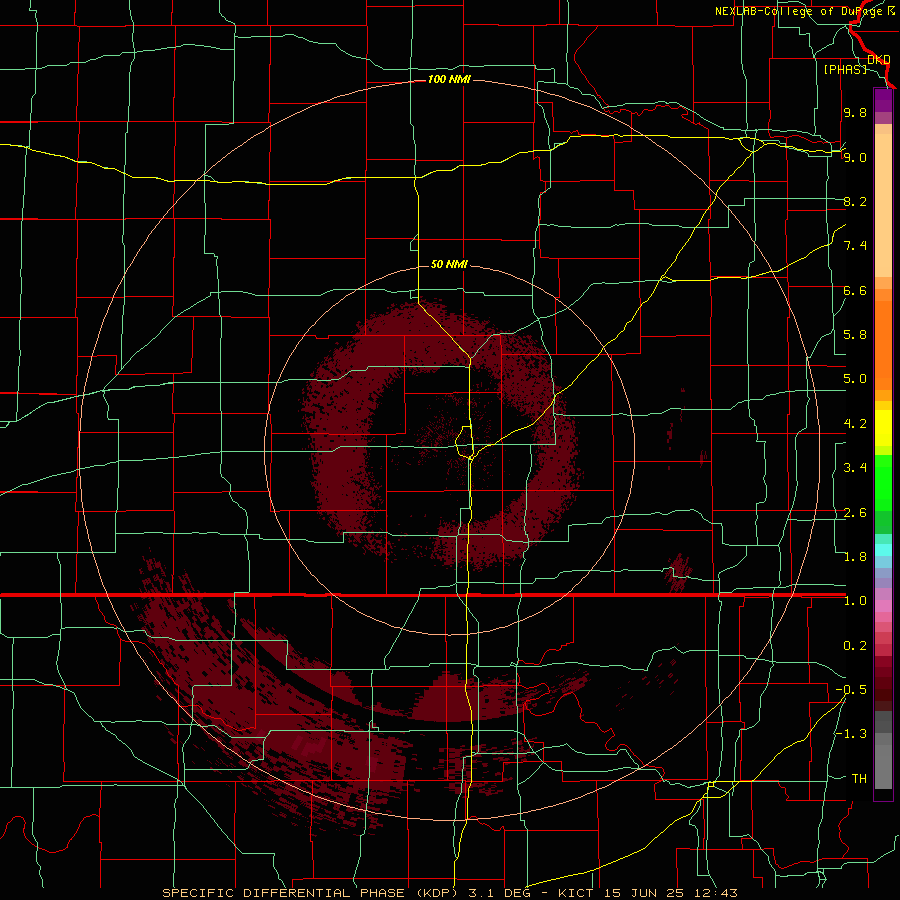Click the 100 NMI range ring label

point(449,79)
